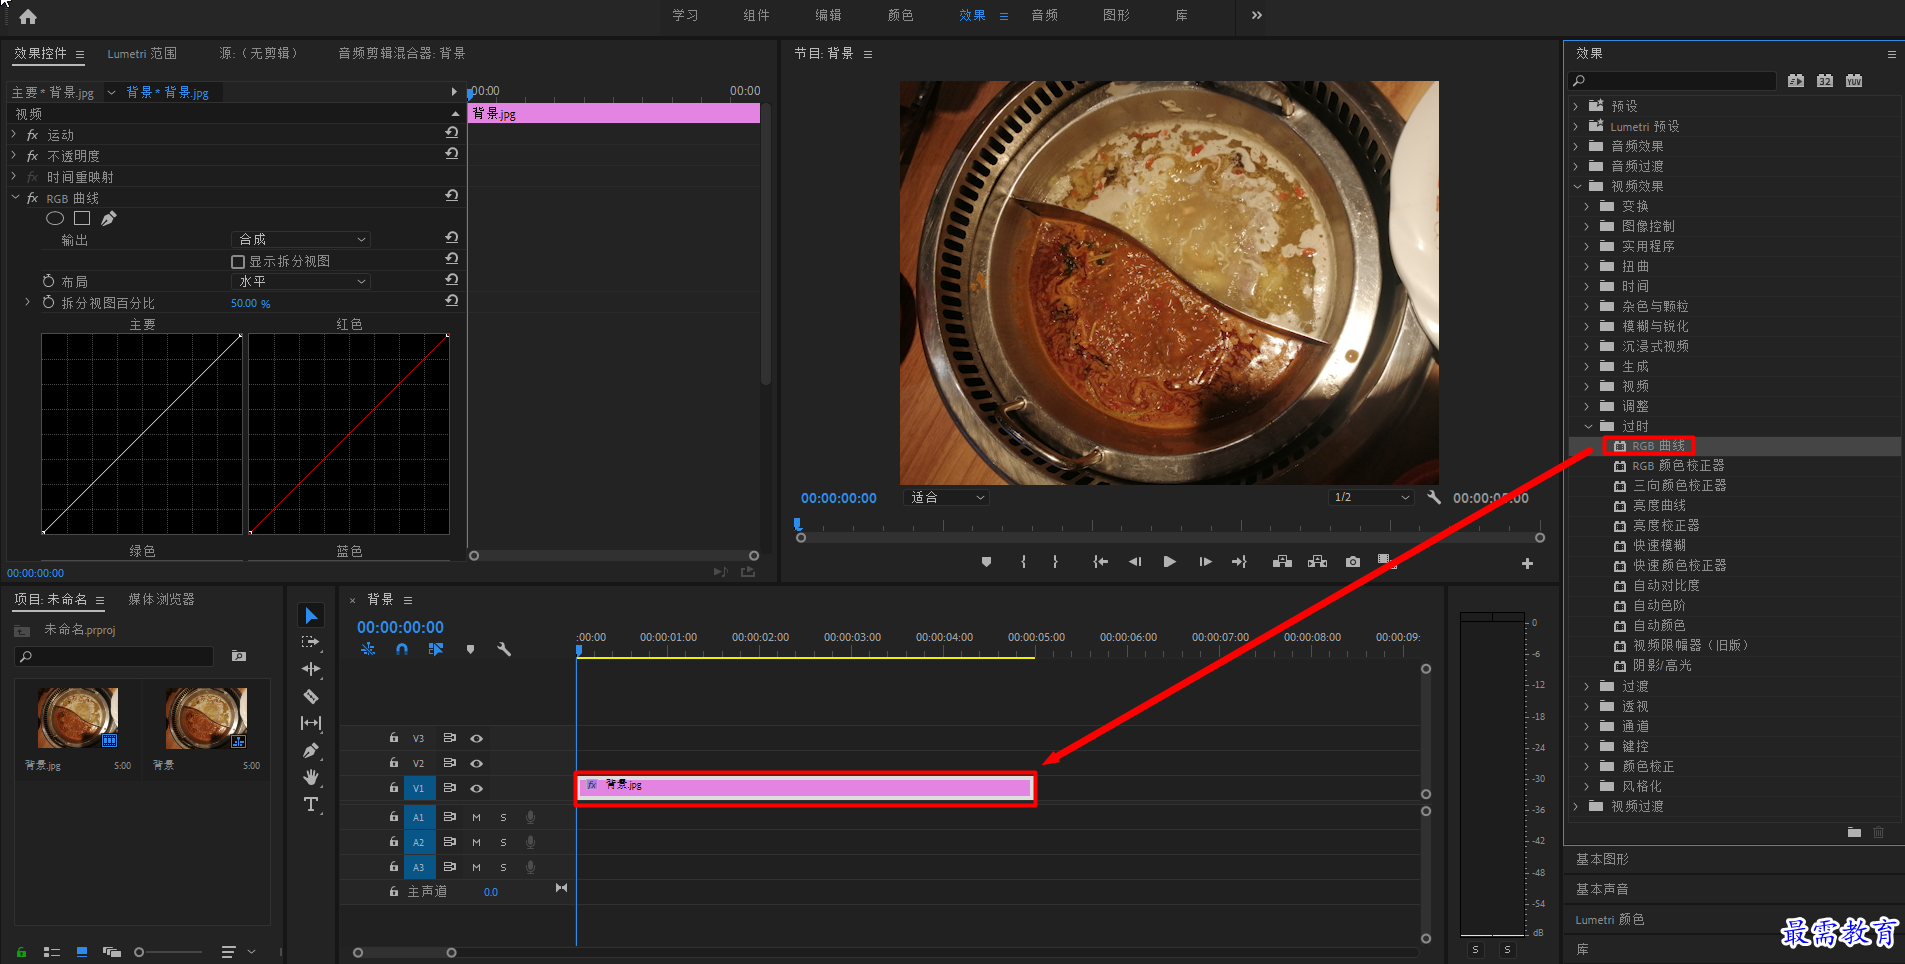Viewport: 1905px width, 964px height.
Task: Click Export Frame camera icon
Action: click(x=1353, y=562)
